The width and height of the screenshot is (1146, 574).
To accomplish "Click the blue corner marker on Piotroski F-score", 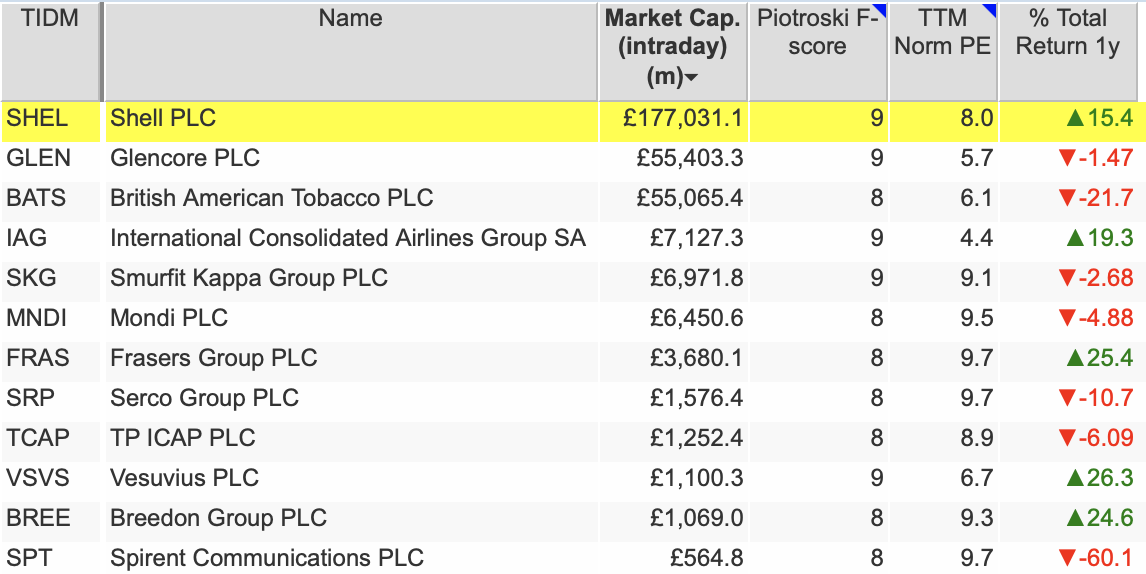I will [x=882, y=10].
